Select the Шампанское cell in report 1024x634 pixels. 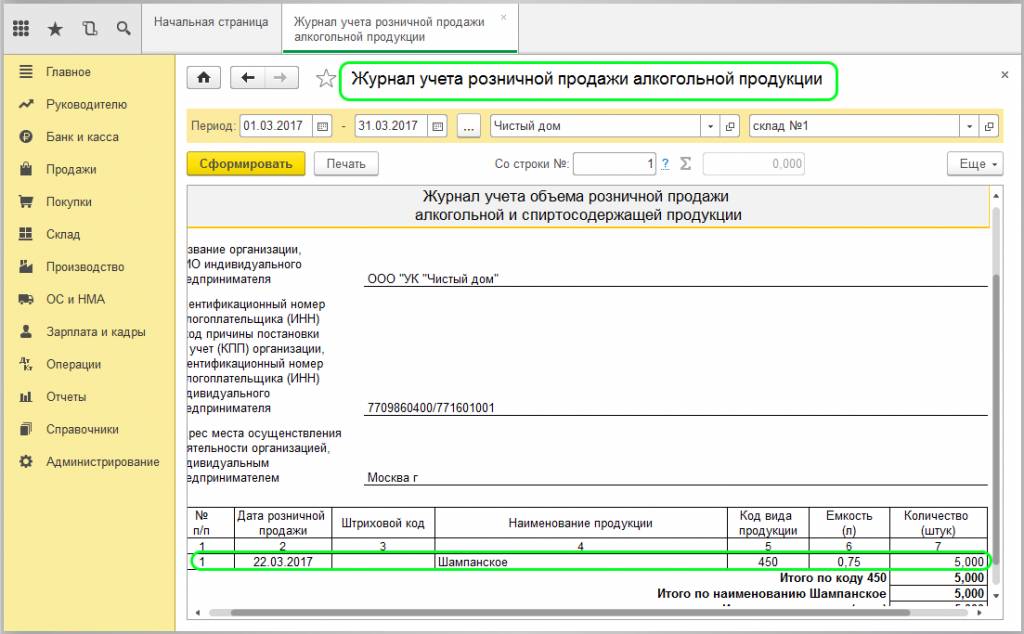coord(581,562)
